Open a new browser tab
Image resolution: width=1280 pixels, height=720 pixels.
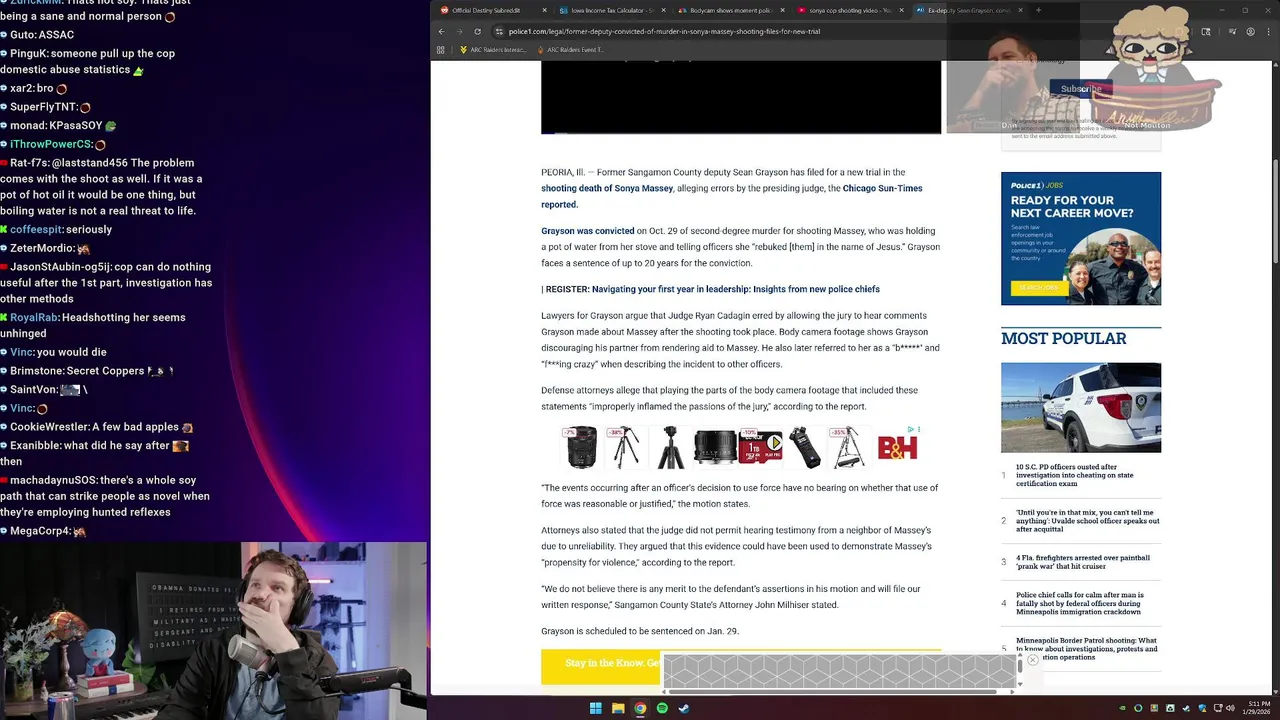1038,10
